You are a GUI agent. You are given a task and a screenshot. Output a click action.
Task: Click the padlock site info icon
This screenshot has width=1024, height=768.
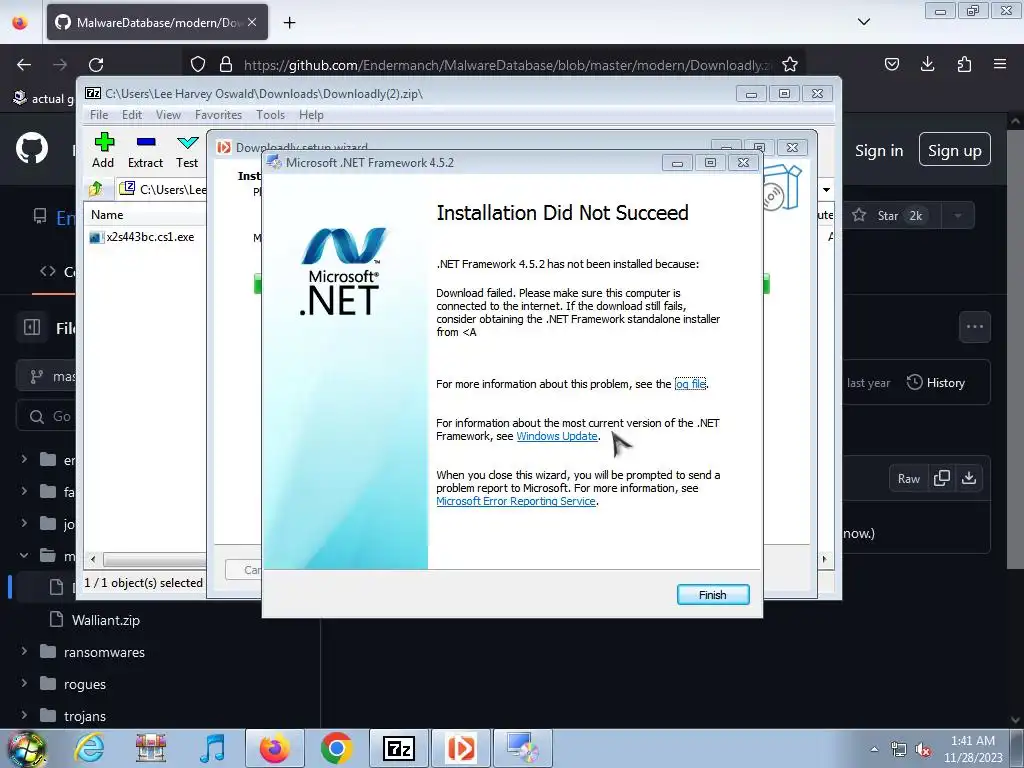tap(226, 65)
